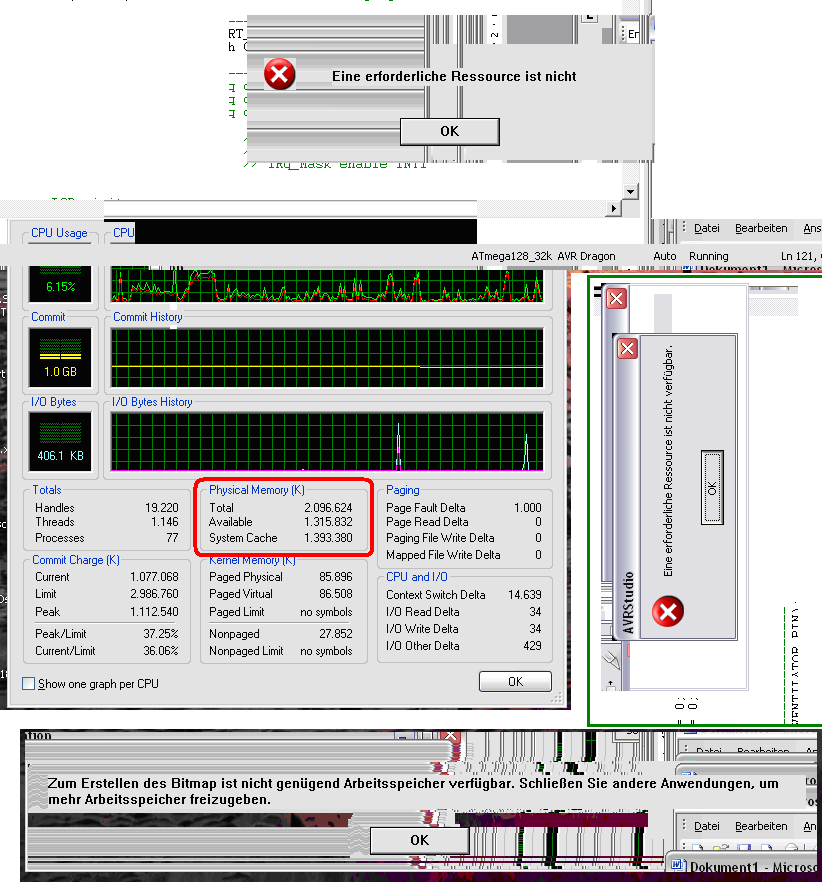
Task: Click the Open folder icon on the Word toolbar
Action: pos(720,847)
